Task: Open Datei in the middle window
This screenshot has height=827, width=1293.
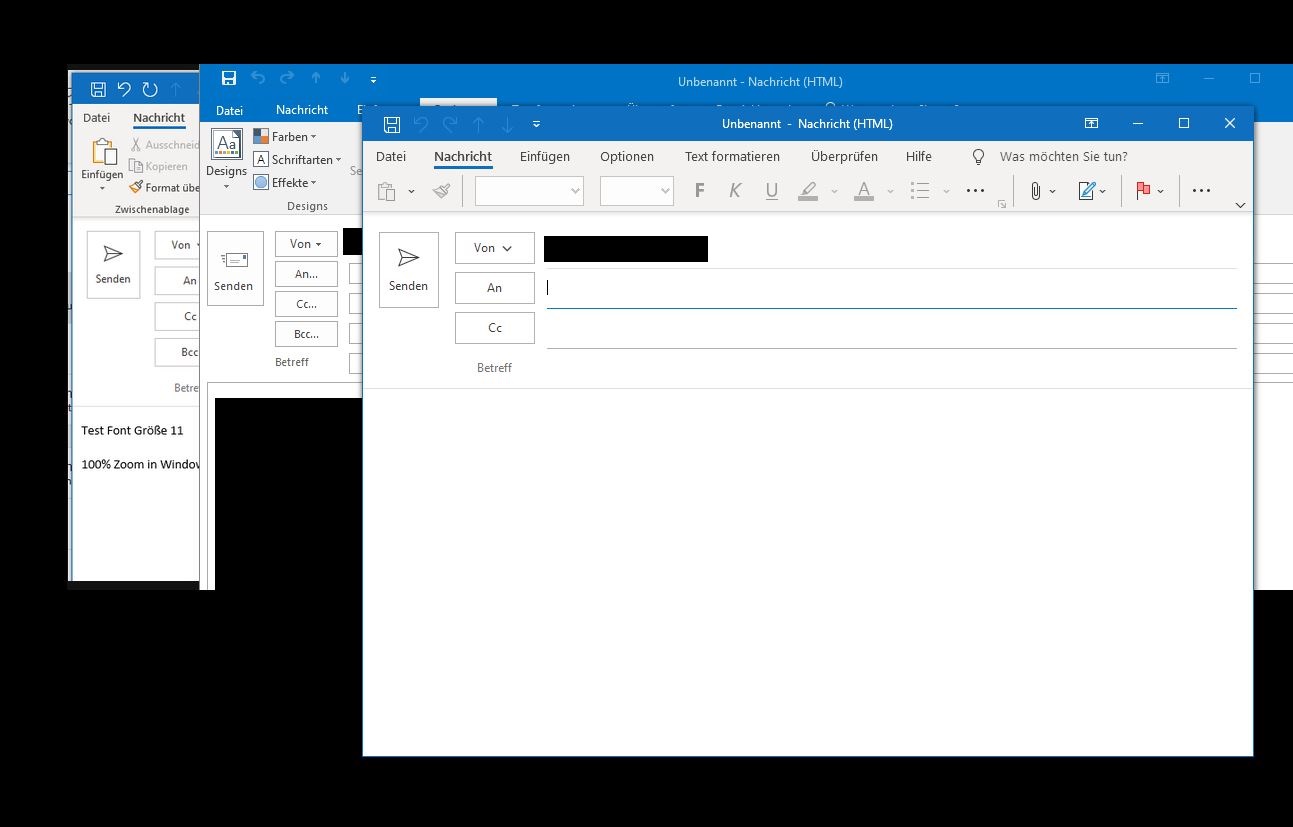Action: pyautogui.click(x=229, y=110)
